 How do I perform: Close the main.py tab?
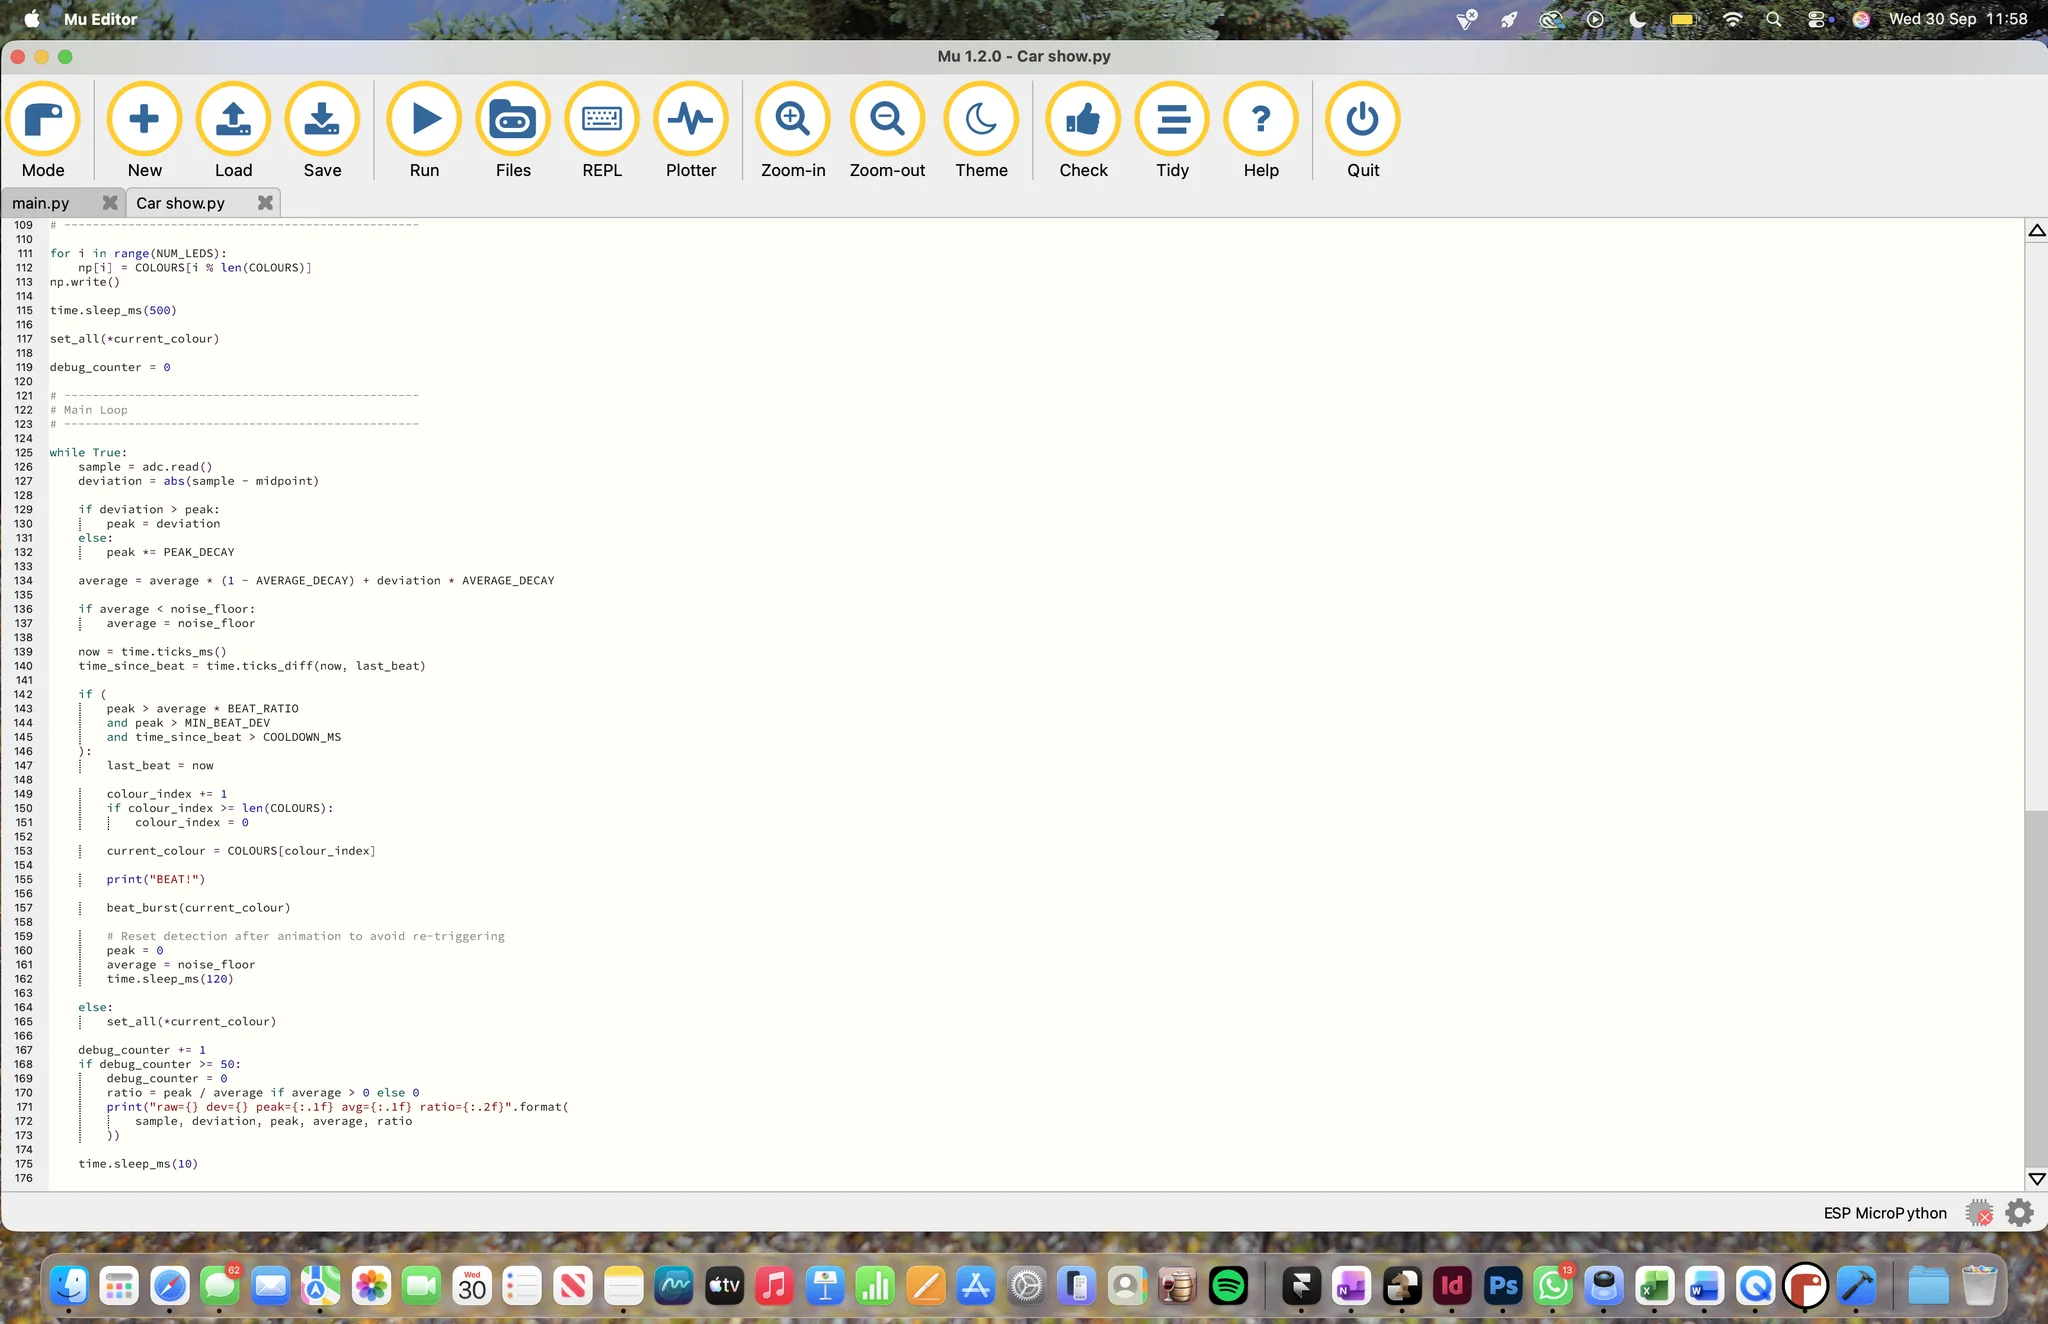pyautogui.click(x=110, y=203)
